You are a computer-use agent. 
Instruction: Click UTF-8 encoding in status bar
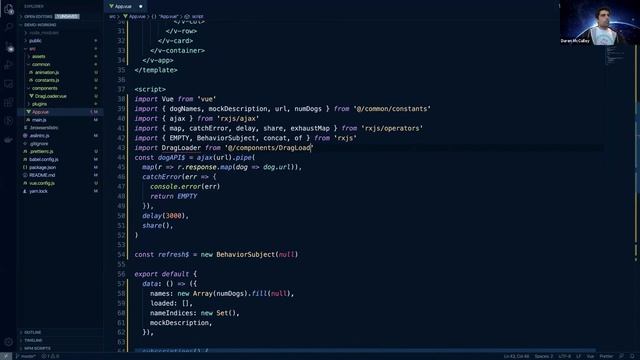click(565, 356)
